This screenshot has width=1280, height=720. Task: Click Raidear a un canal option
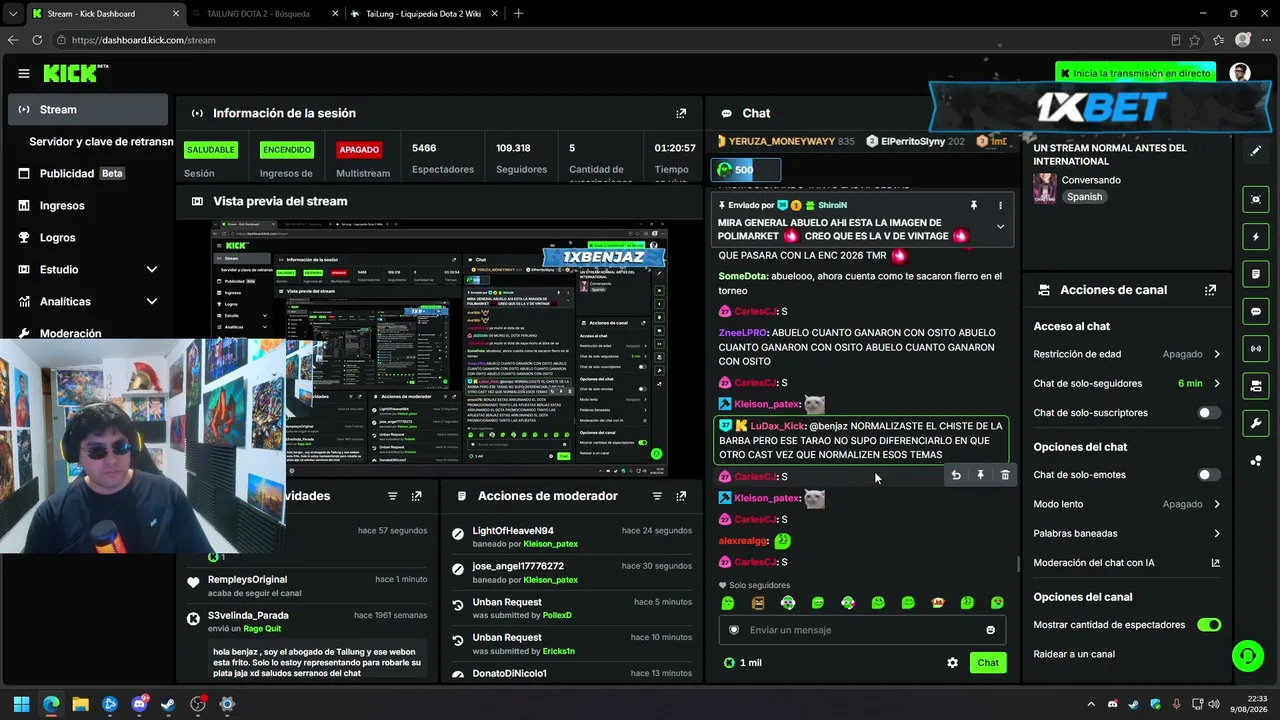pos(1074,654)
